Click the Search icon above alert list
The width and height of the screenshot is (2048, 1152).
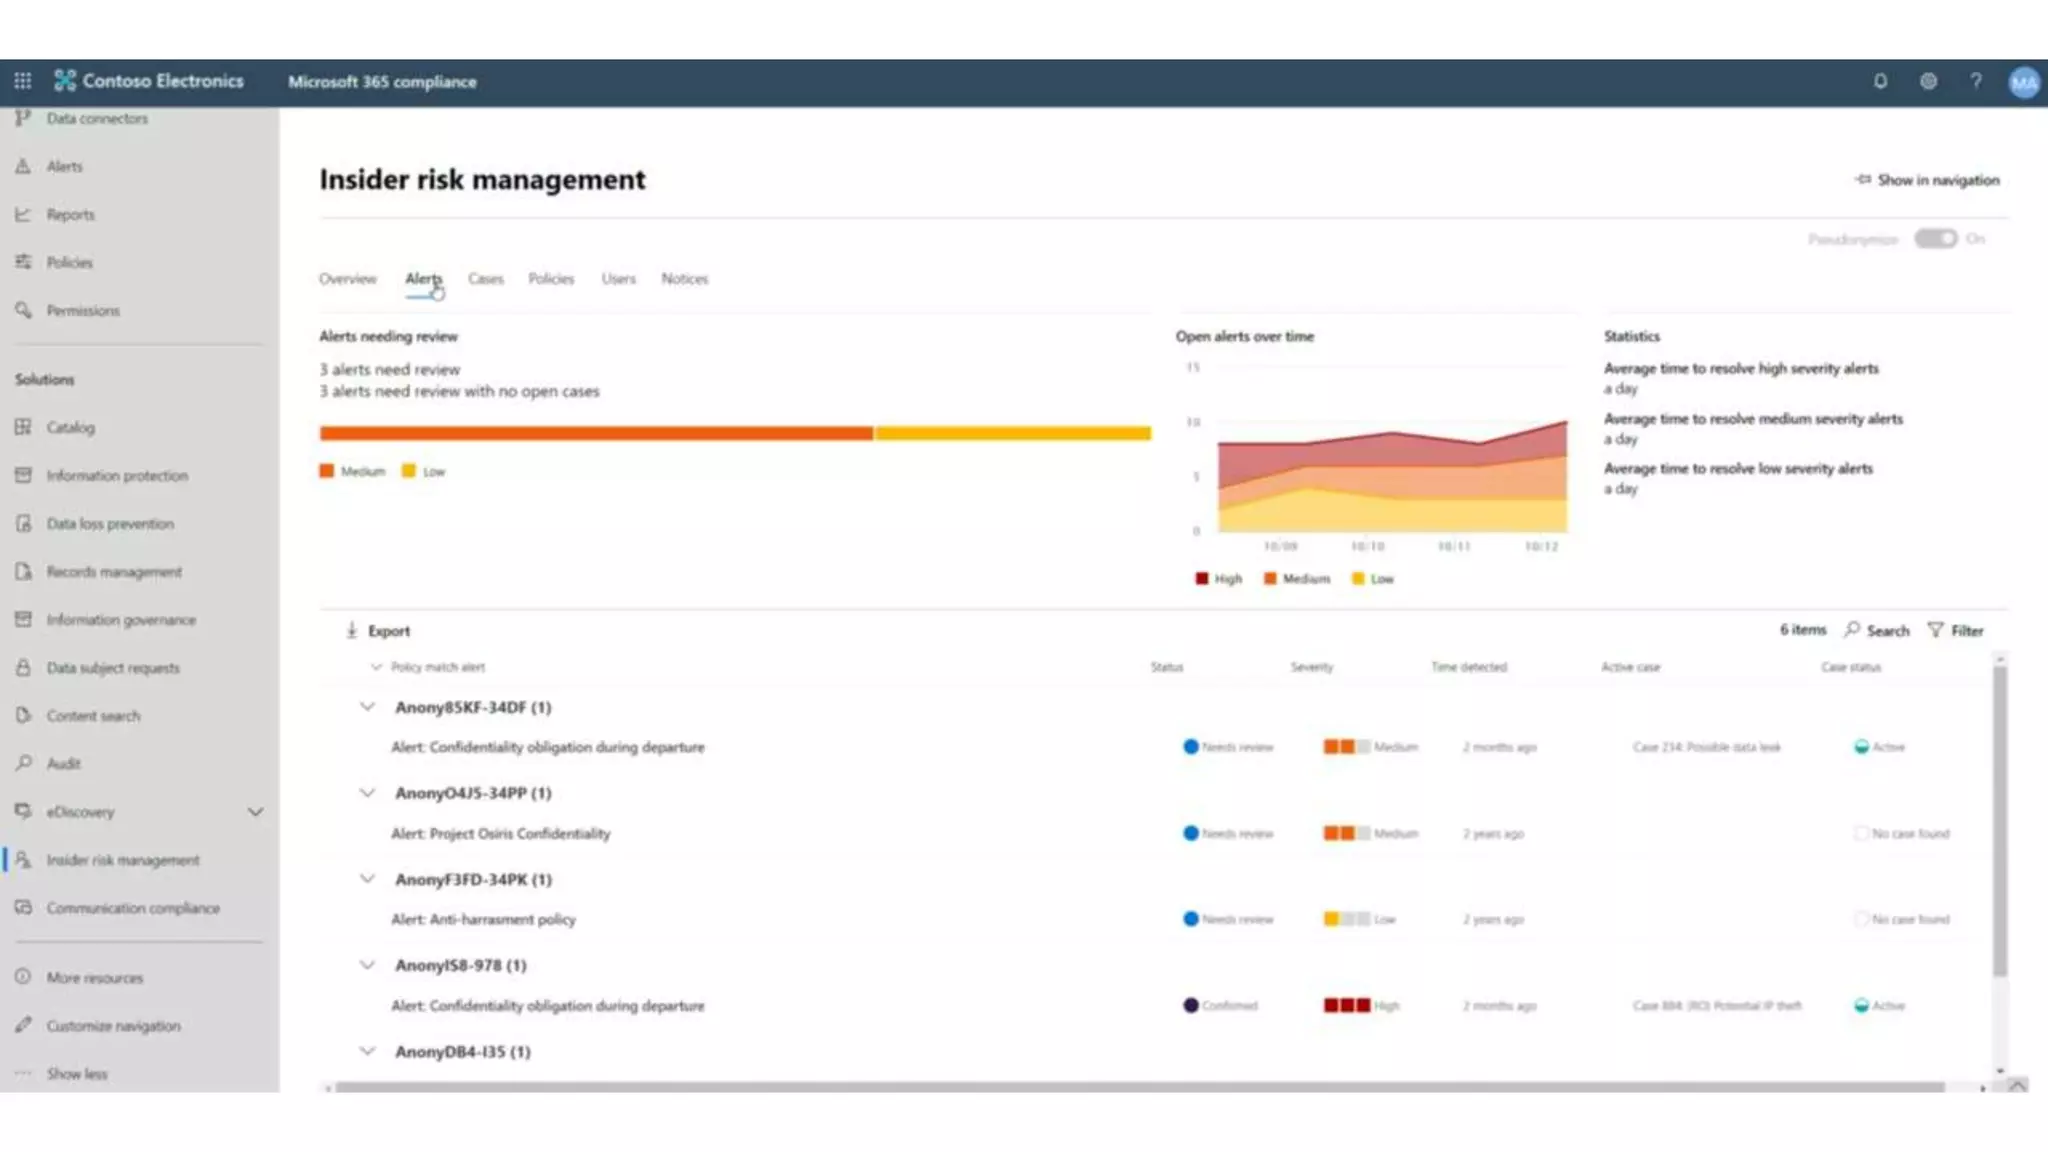[1852, 630]
